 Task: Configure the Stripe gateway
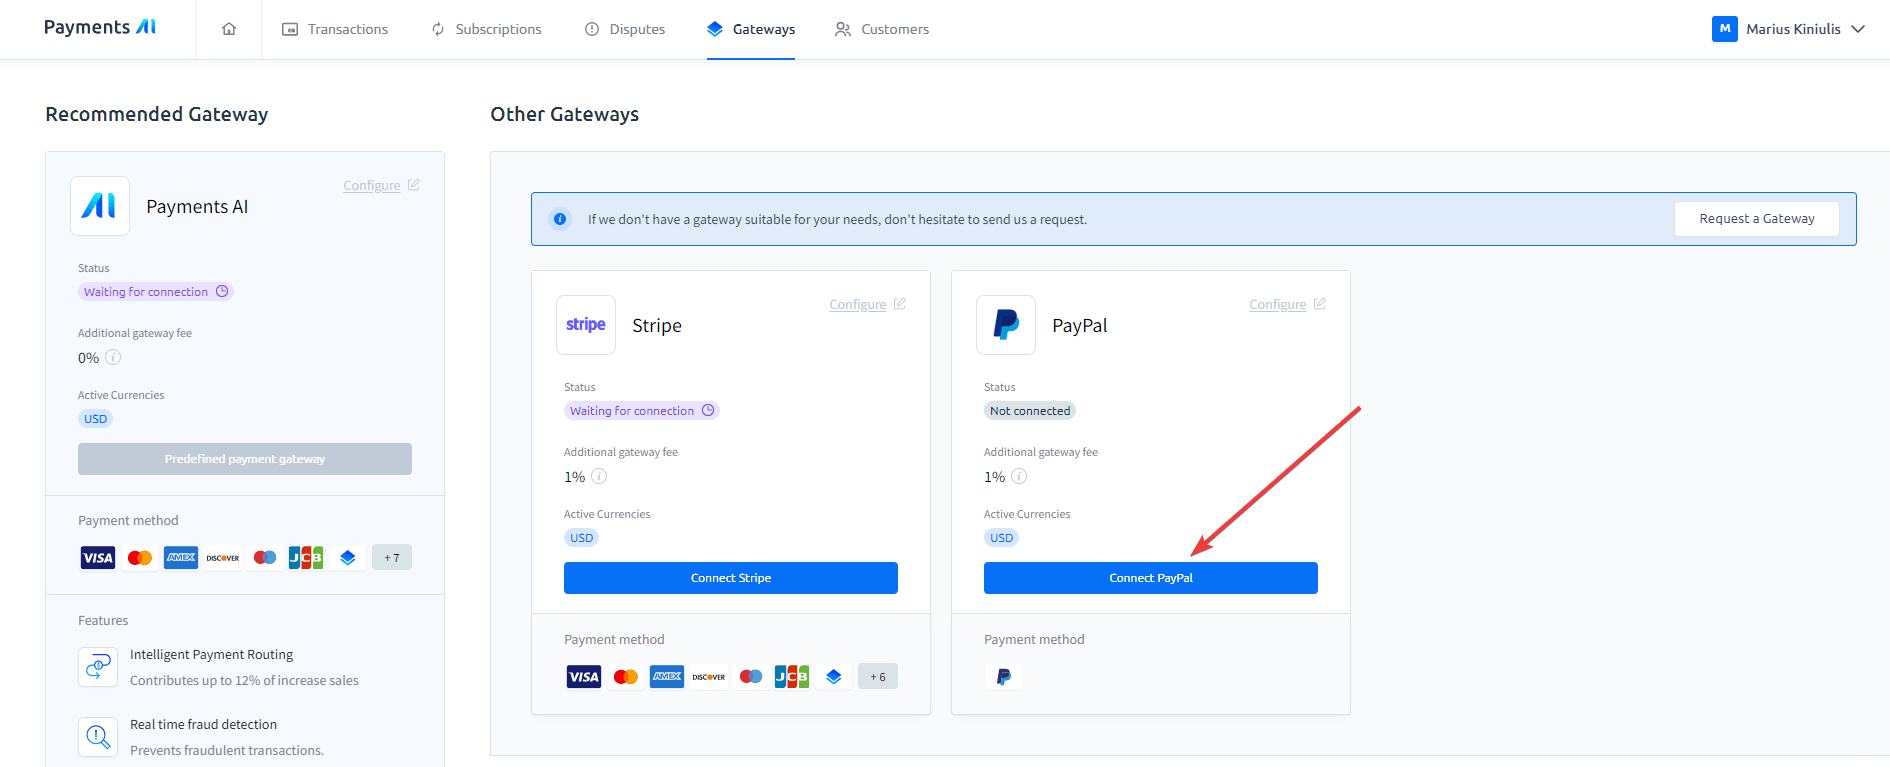click(x=867, y=305)
